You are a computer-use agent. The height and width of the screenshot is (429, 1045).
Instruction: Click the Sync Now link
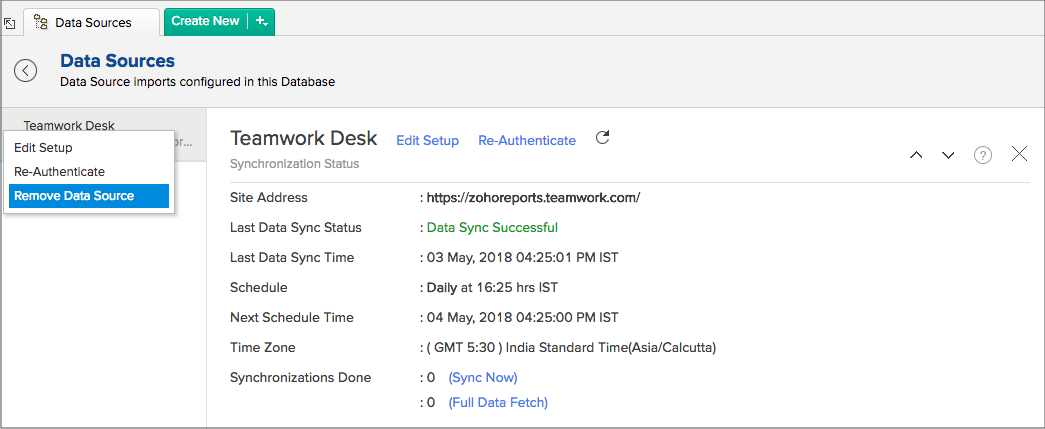click(x=483, y=378)
